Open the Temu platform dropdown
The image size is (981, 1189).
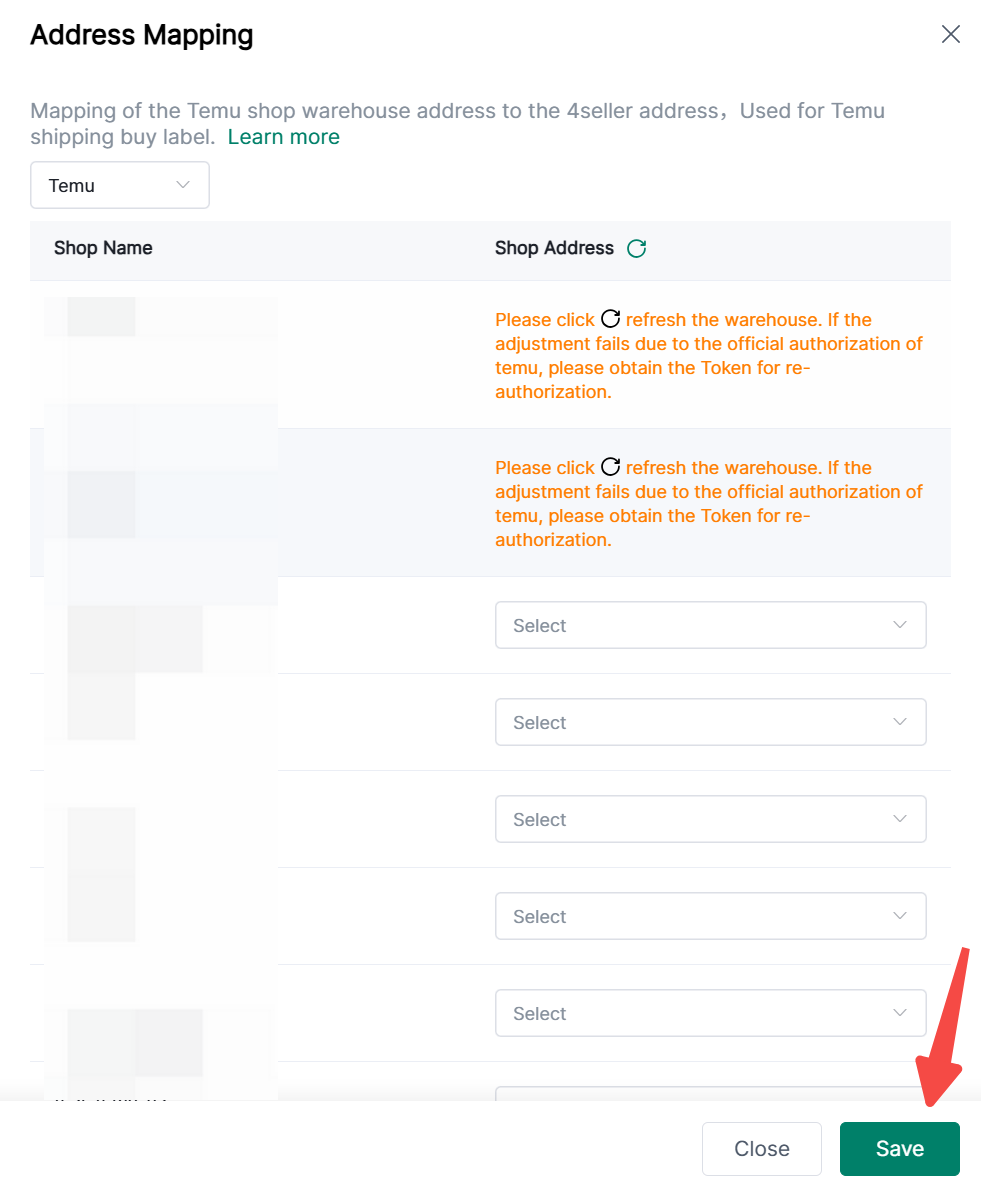[120, 185]
